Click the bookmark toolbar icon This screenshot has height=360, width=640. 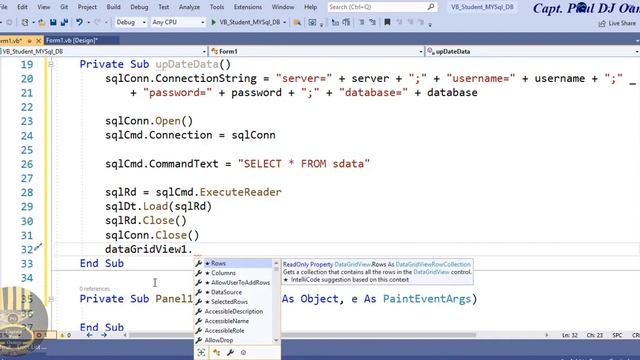click(387, 22)
